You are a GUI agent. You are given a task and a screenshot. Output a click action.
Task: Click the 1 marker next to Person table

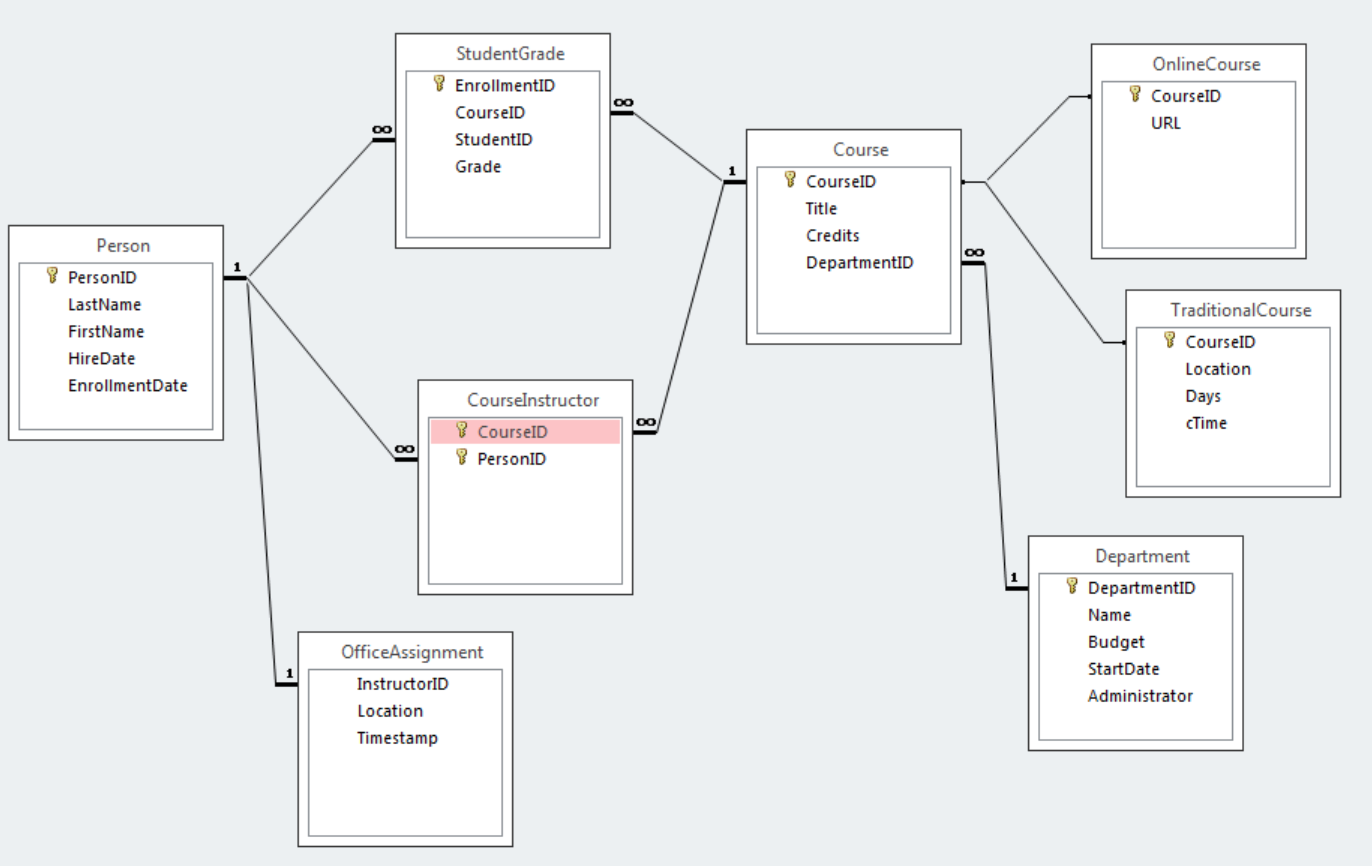pos(235,268)
